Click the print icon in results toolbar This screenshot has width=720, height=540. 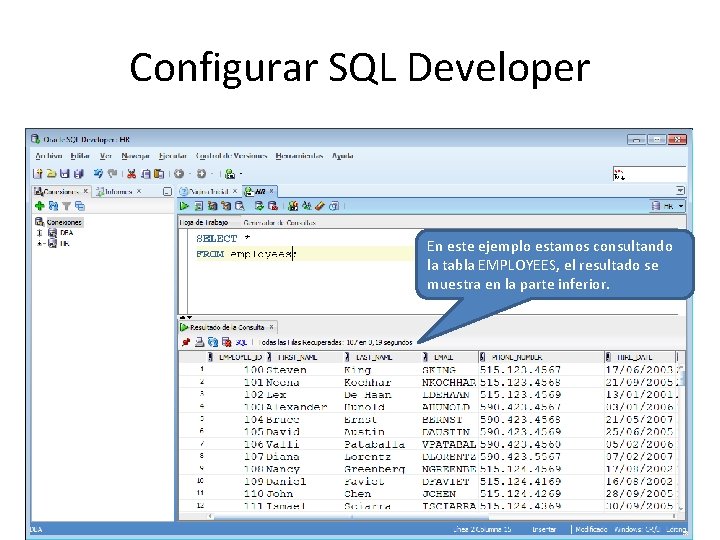click(199, 342)
